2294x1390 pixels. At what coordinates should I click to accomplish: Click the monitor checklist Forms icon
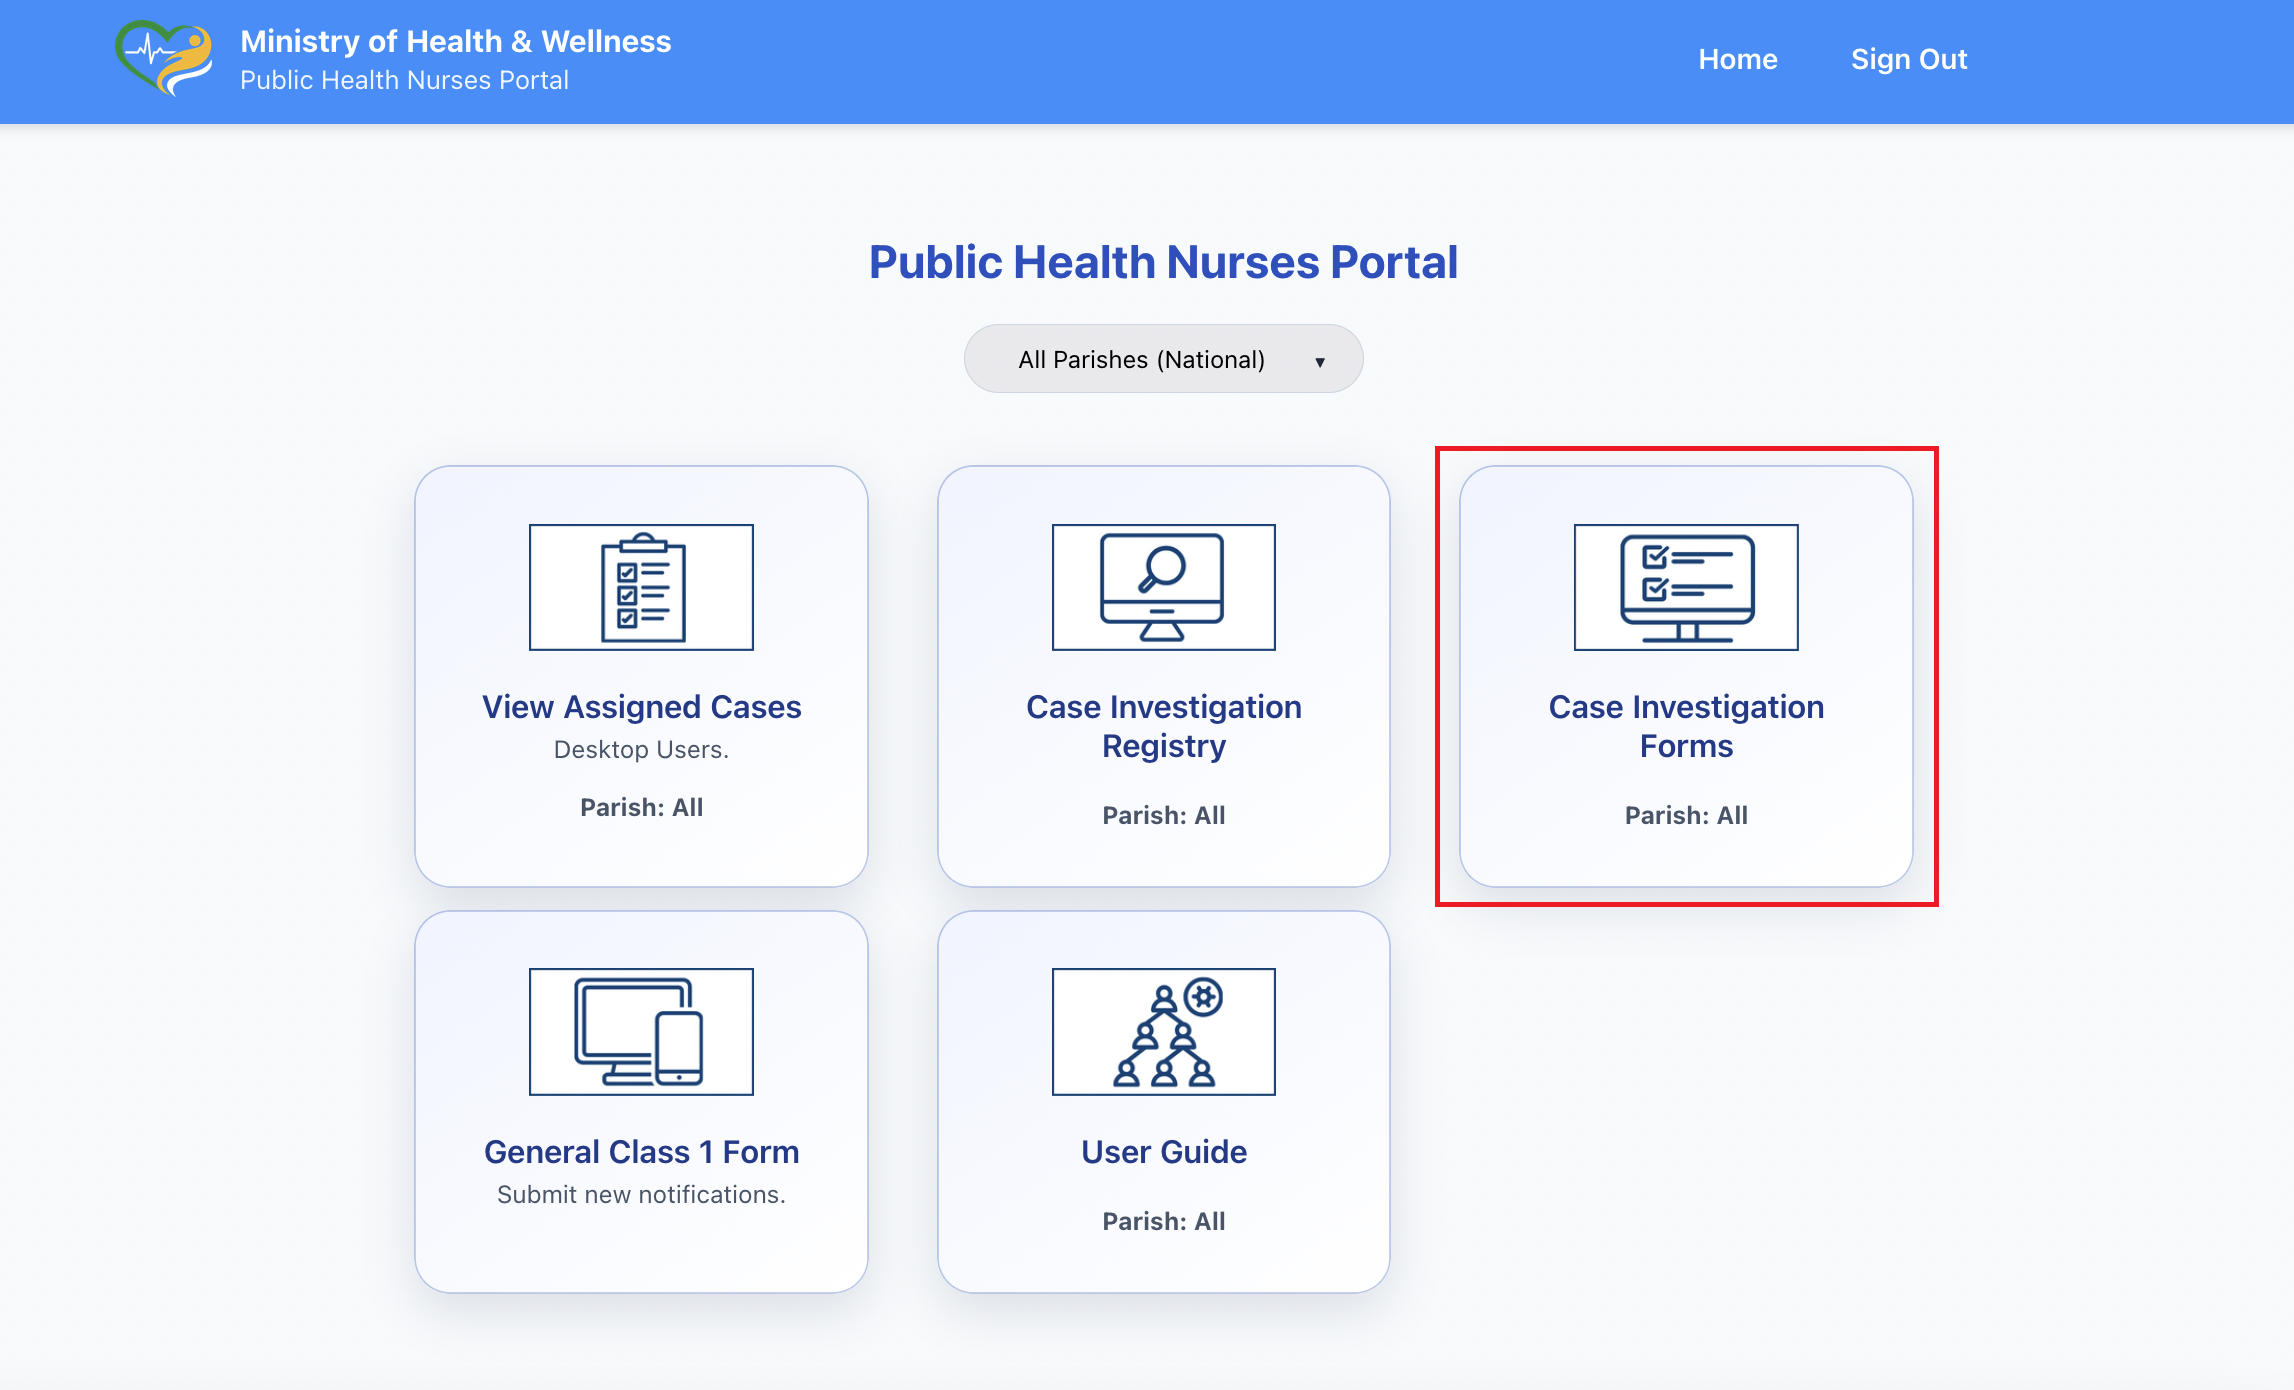[x=1686, y=587]
